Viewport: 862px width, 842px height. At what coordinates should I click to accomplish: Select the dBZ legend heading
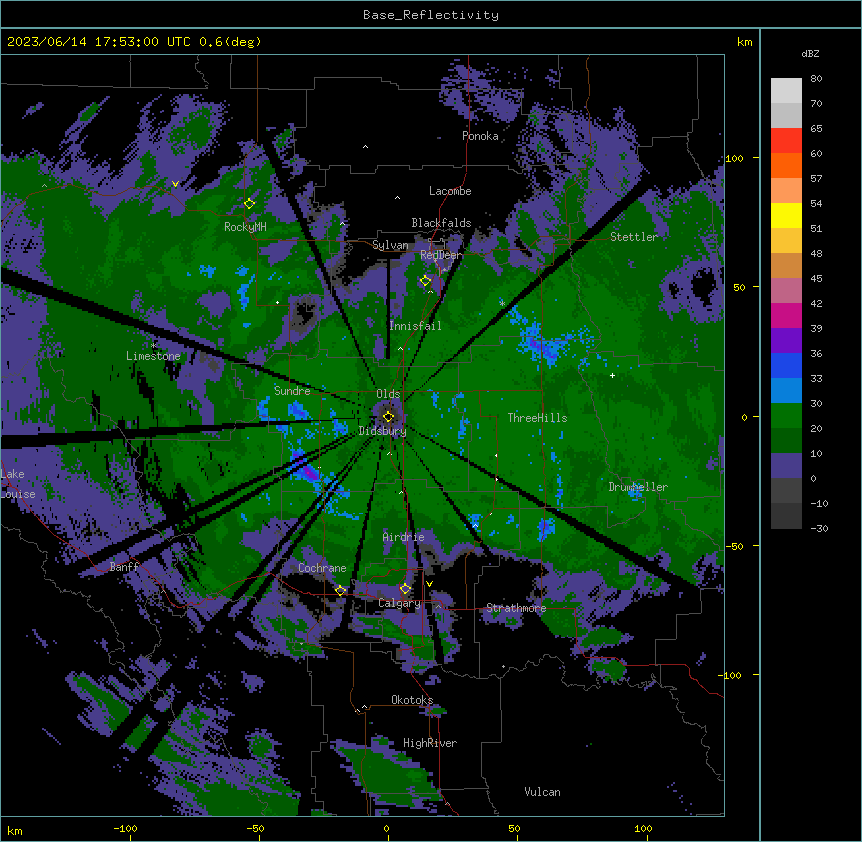tap(810, 53)
